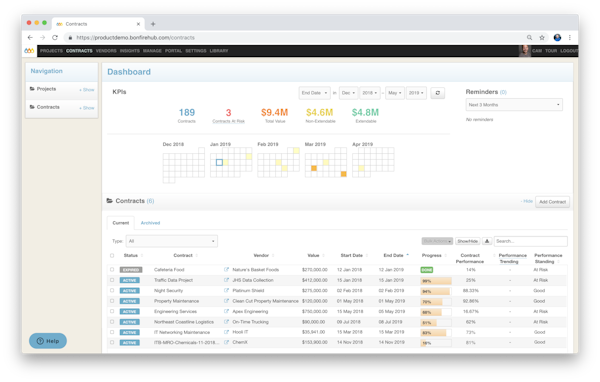This screenshot has width=600, height=382.
Task: Check the Night Security row checkbox
Action: click(112, 290)
